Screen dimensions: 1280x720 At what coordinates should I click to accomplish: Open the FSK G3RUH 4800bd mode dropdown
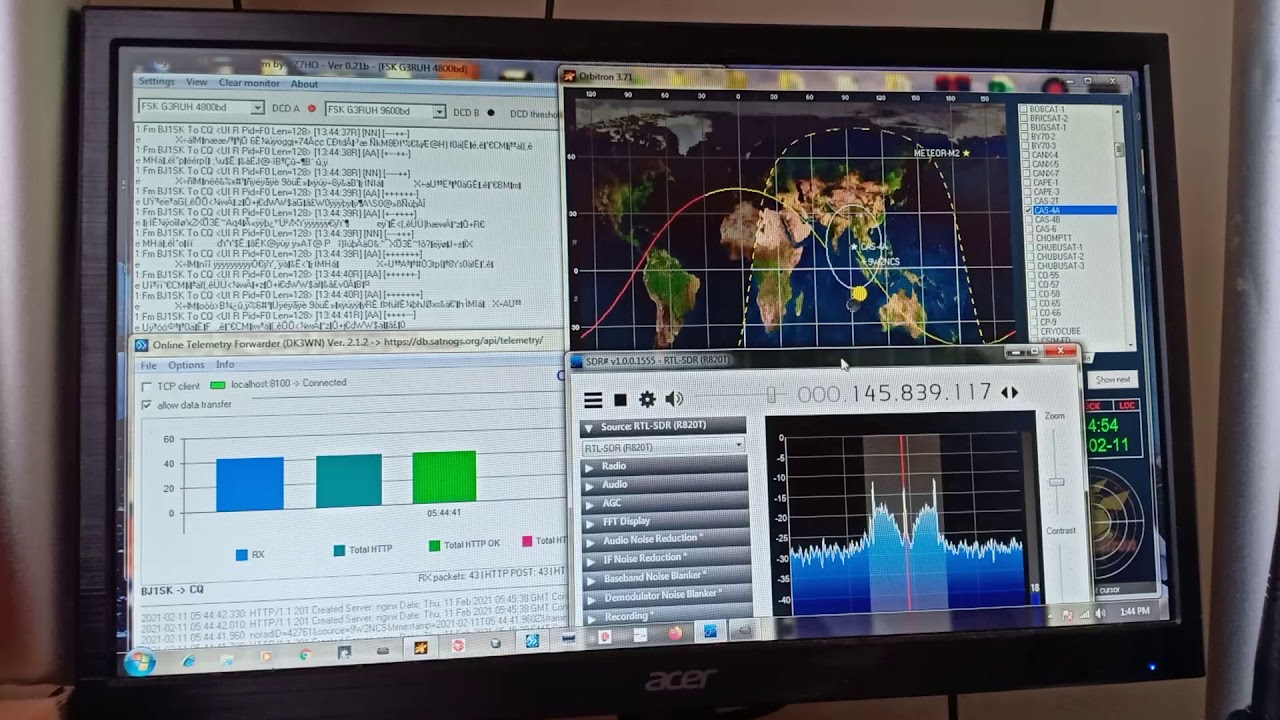tap(200, 108)
